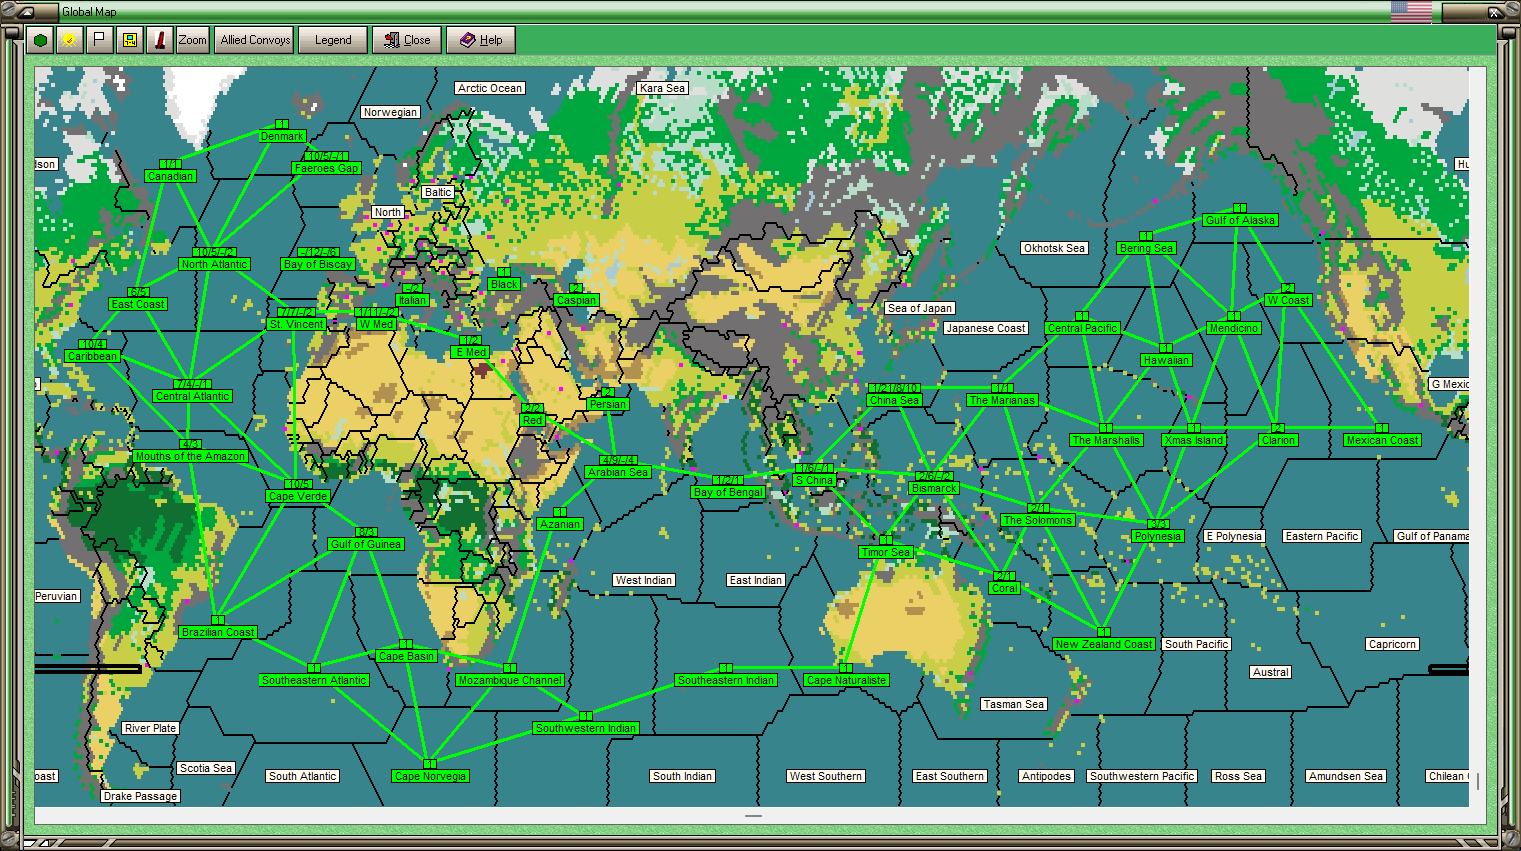
Task: Select the "Southeastern Indian" label
Action: (726, 680)
